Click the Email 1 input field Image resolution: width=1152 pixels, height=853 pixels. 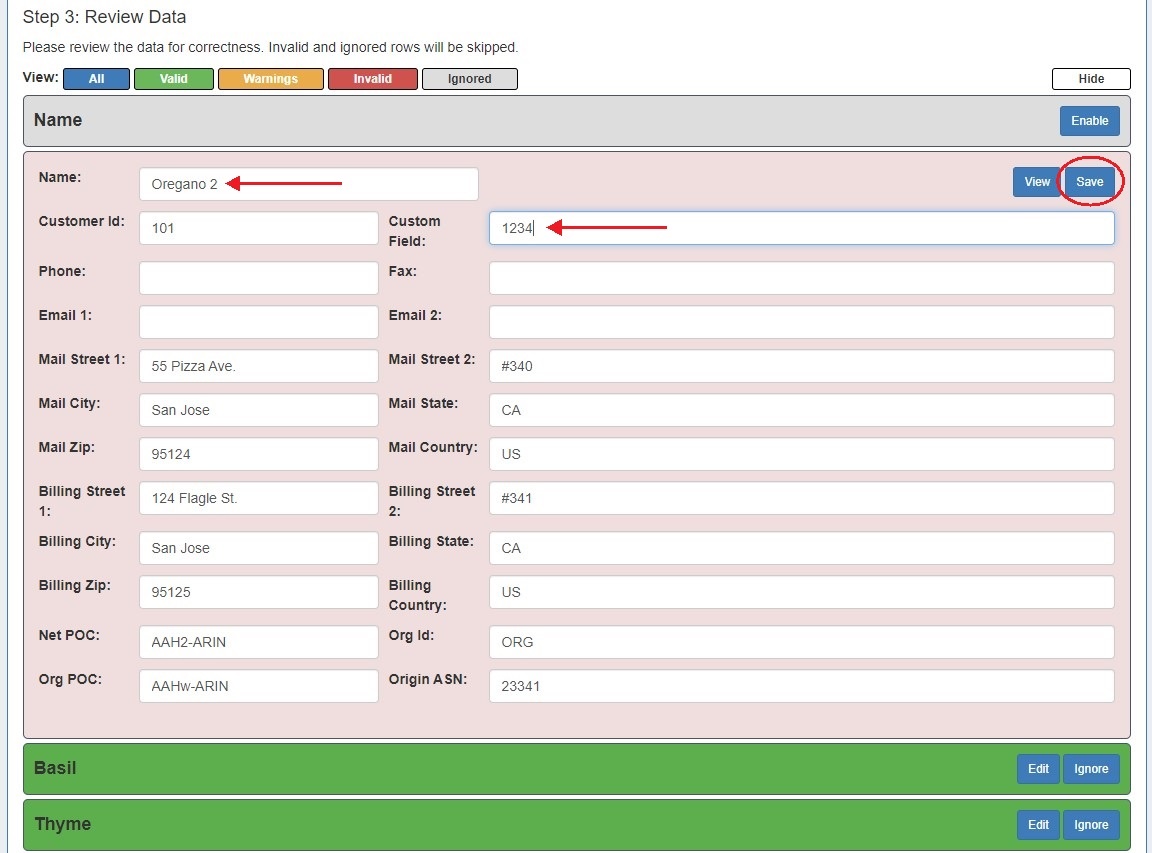258,322
